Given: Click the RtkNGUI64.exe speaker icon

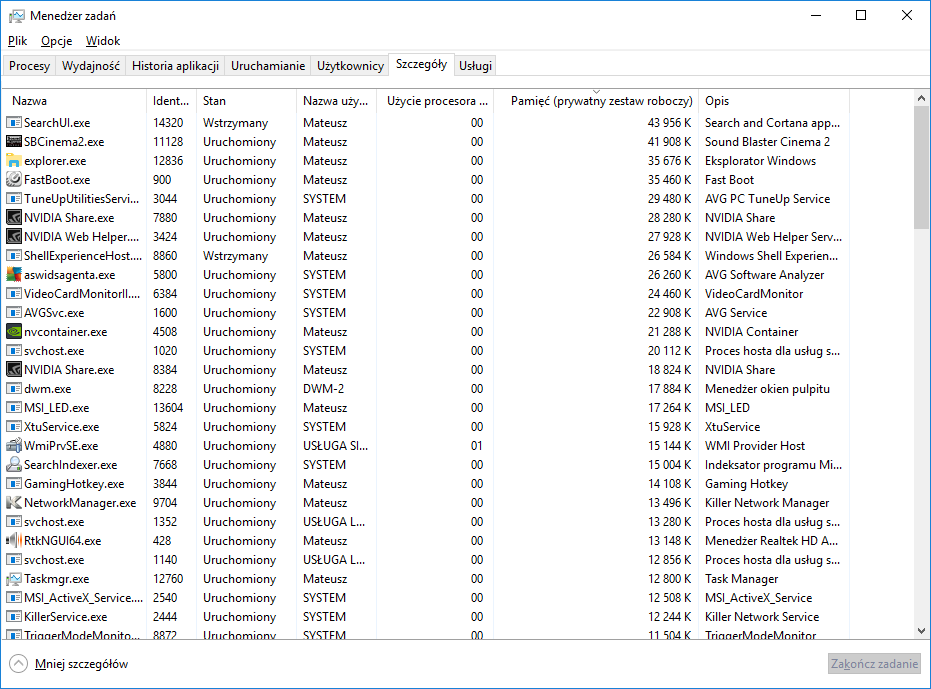Looking at the screenshot, I should tap(14, 541).
